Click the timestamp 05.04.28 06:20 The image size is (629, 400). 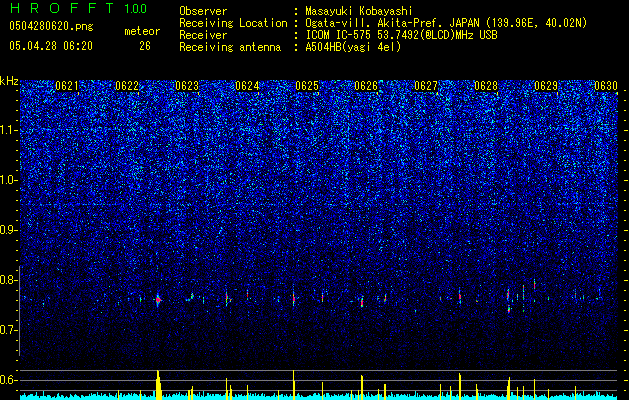51,46
